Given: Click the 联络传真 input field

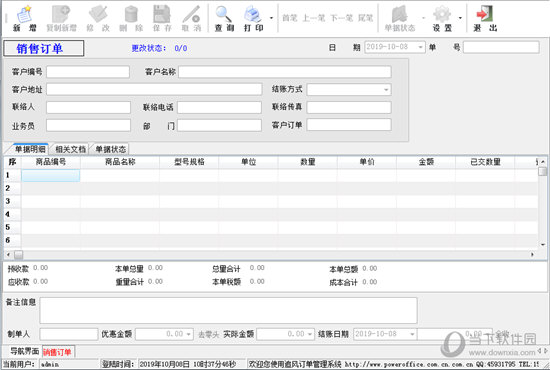Looking at the screenshot, I should [349, 107].
